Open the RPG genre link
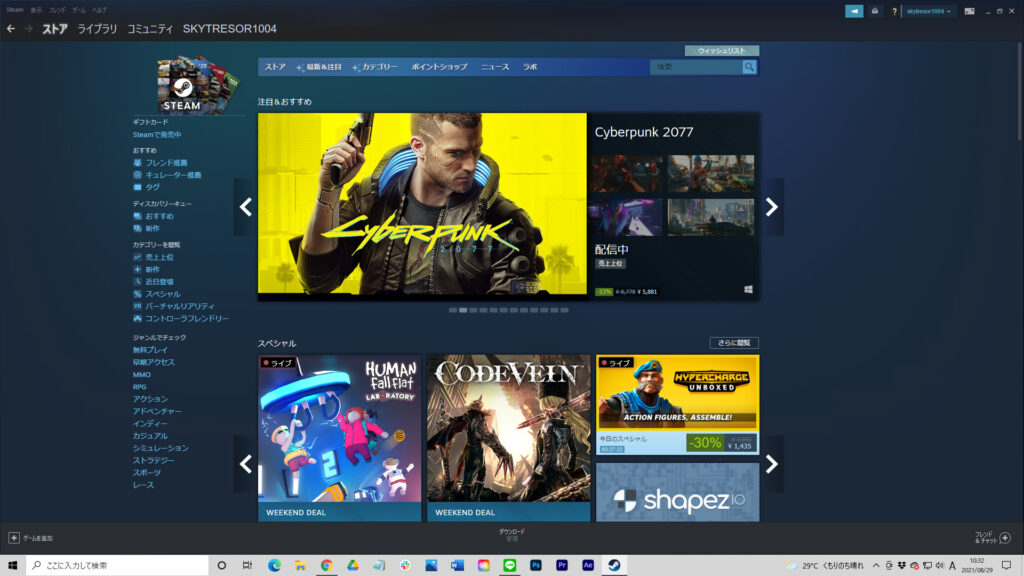1024x576 pixels. tap(139, 387)
